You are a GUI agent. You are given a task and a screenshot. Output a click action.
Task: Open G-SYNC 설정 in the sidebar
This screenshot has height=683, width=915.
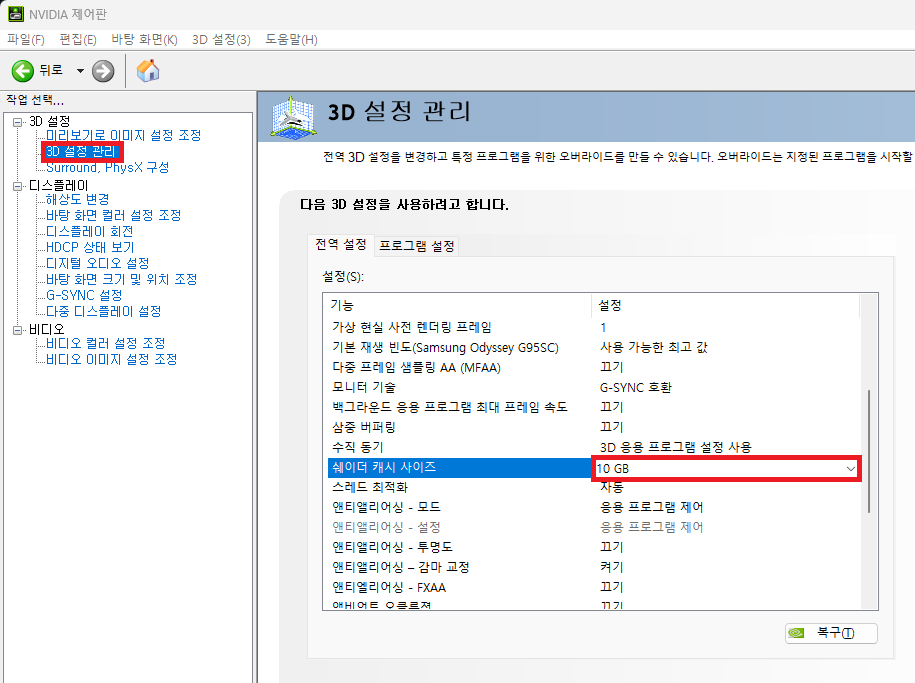pos(84,295)
